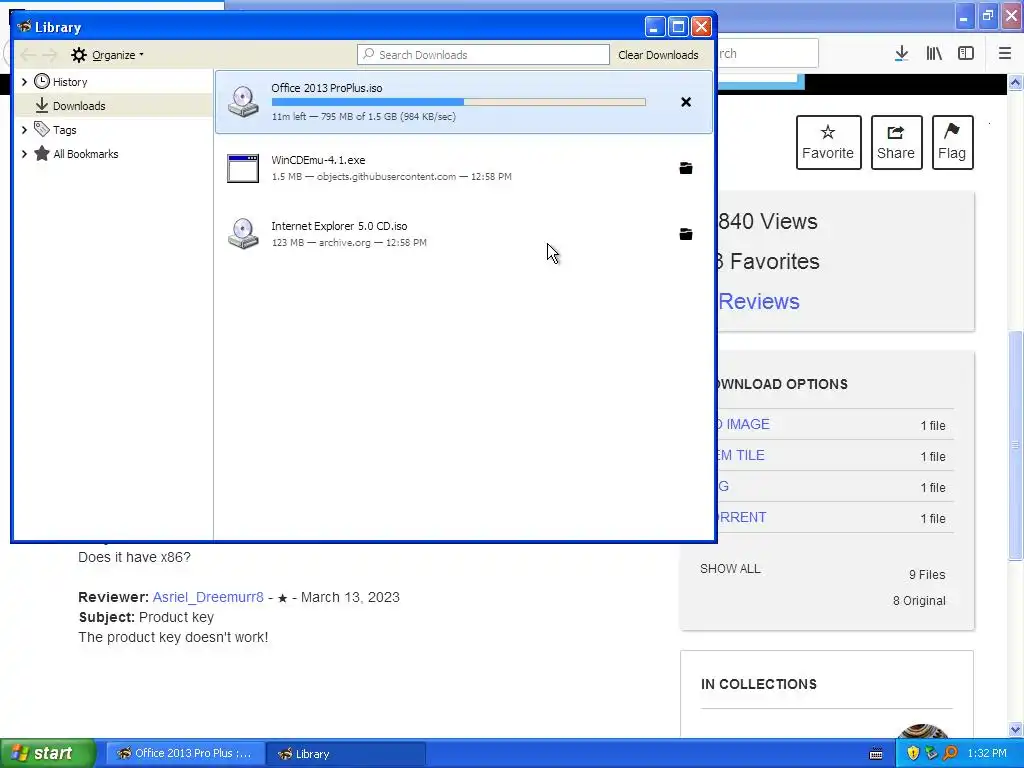Click the Favorite button on the page

click(x=829, y=142)
